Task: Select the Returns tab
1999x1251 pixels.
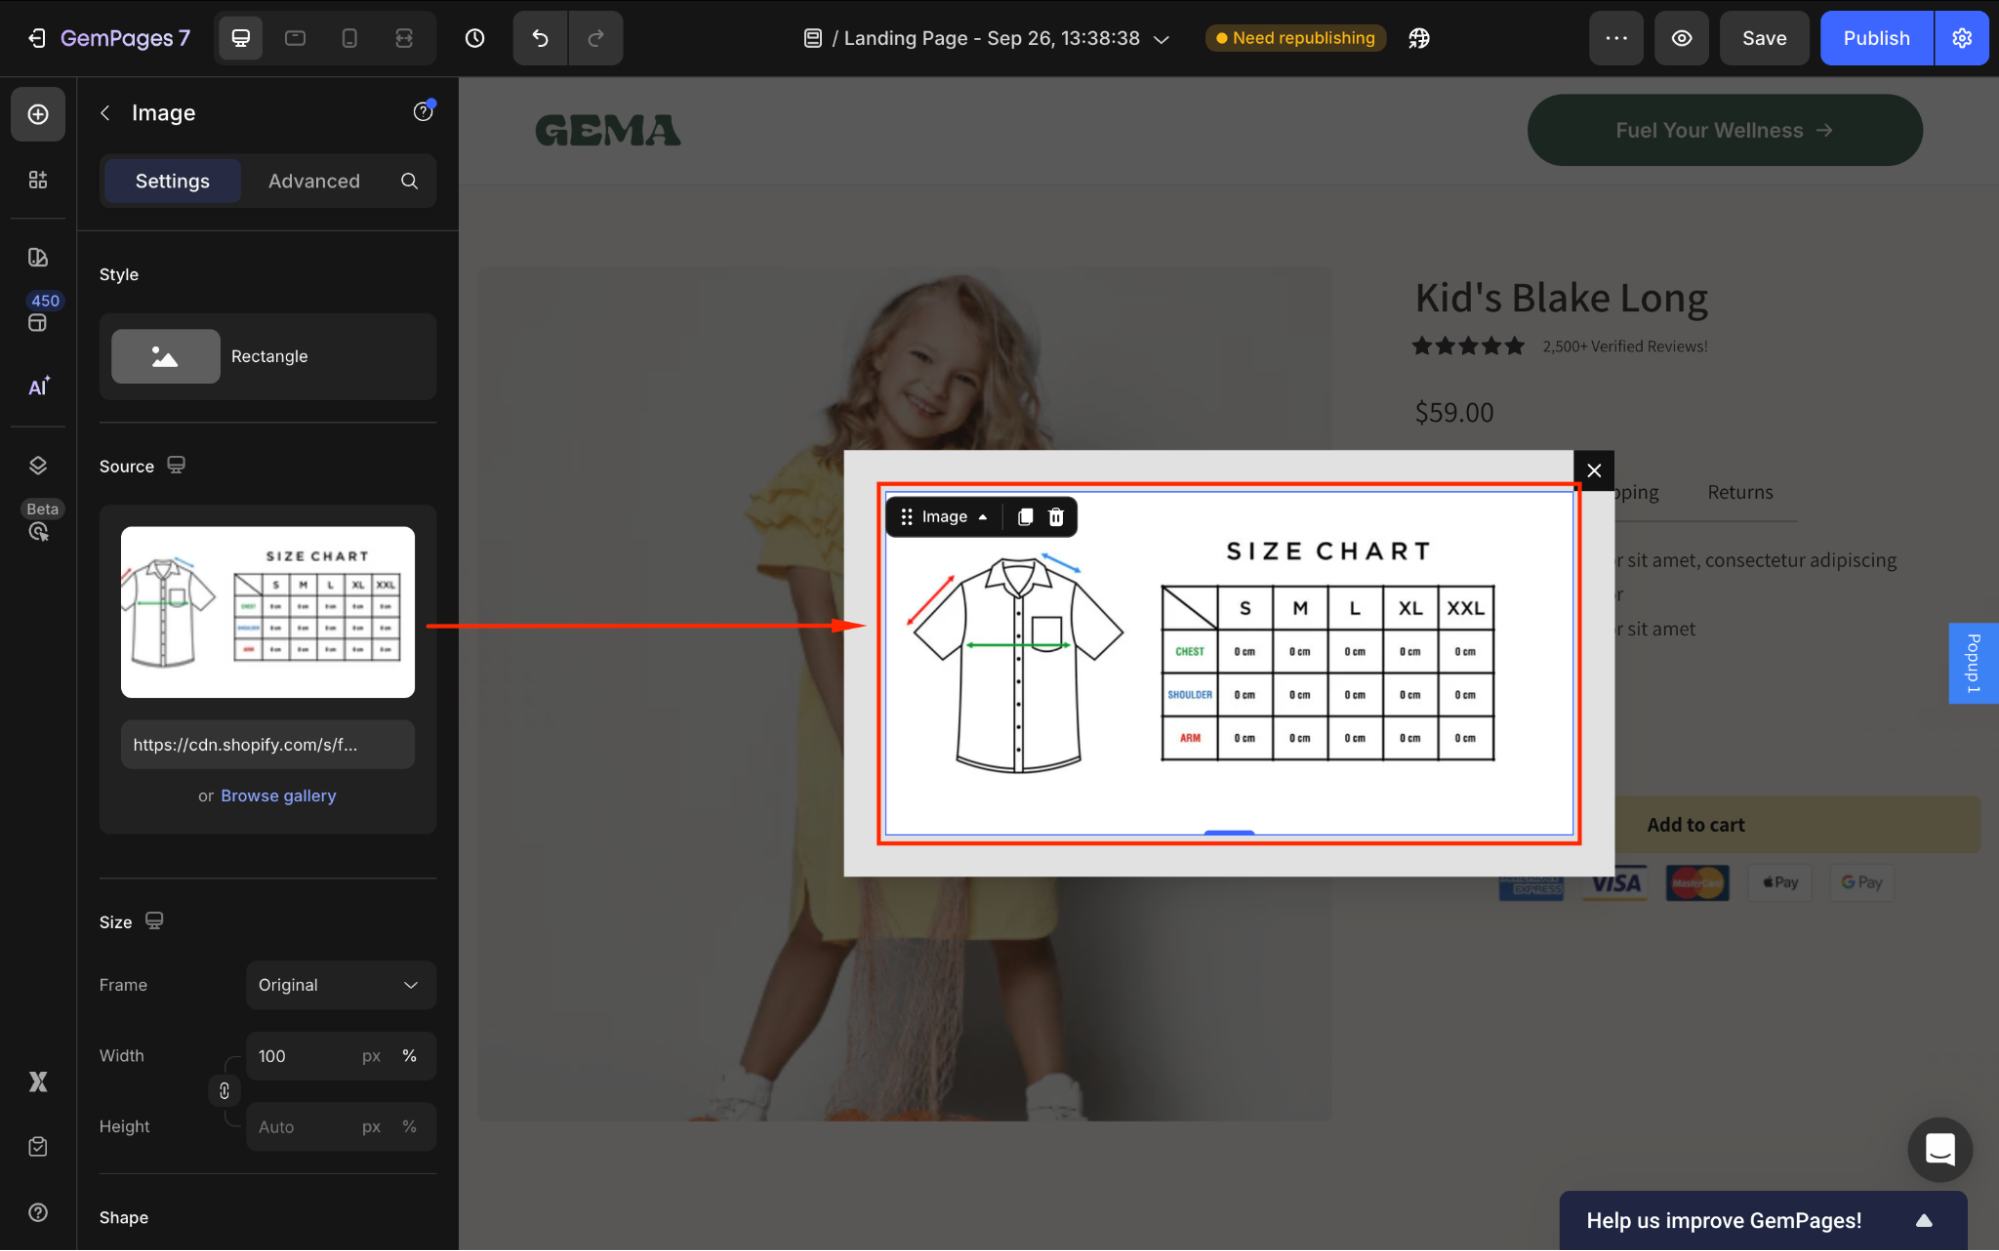Action: click(x=1740, y=492)
